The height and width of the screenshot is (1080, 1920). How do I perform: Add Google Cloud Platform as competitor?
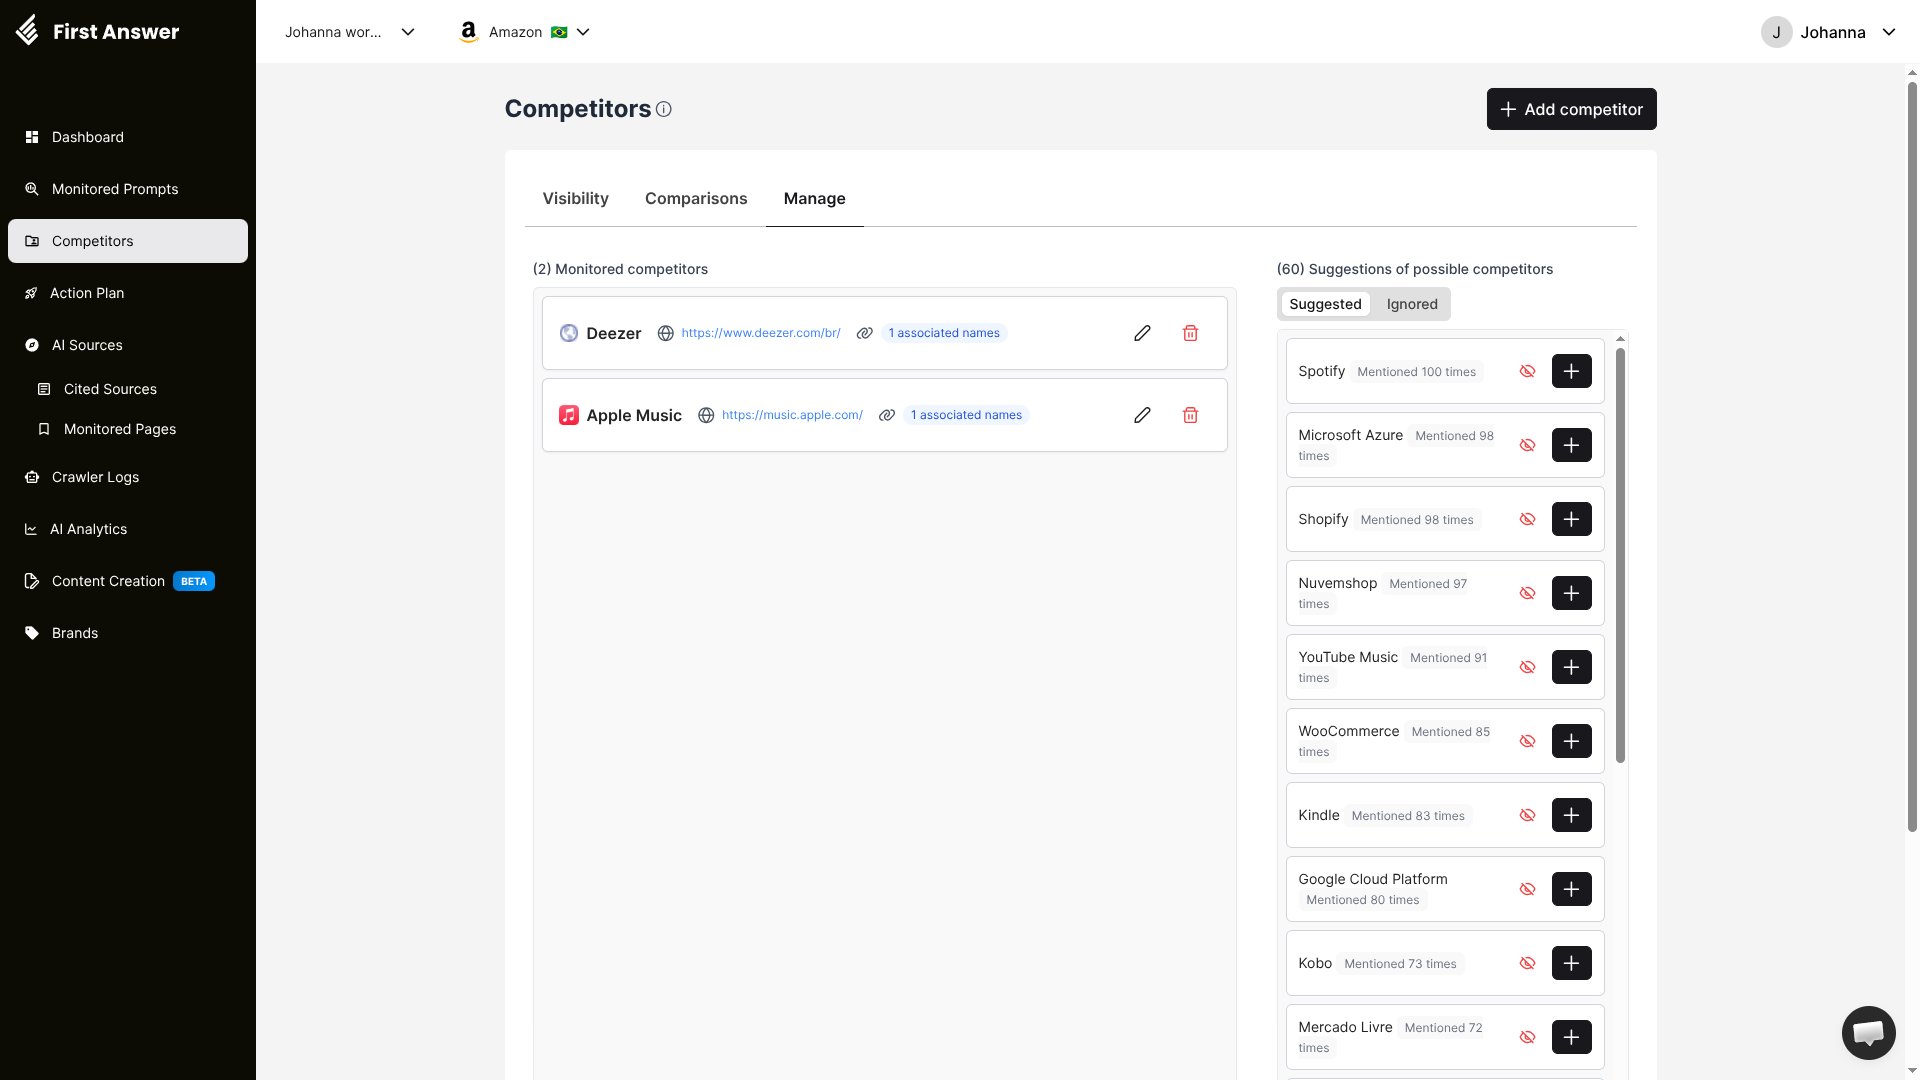click(1571, 889)
